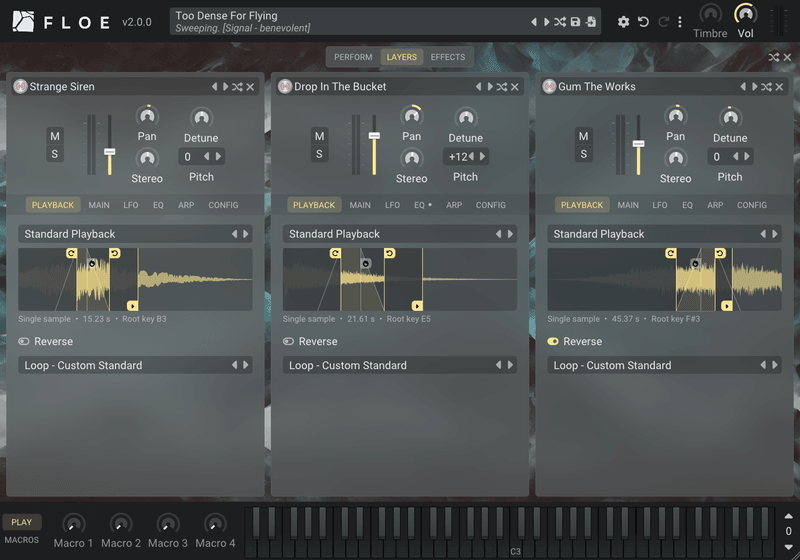Viewport: 800px width, 560px height.
Task: Click the Macro 1 knob
Action: pos(73,523)
